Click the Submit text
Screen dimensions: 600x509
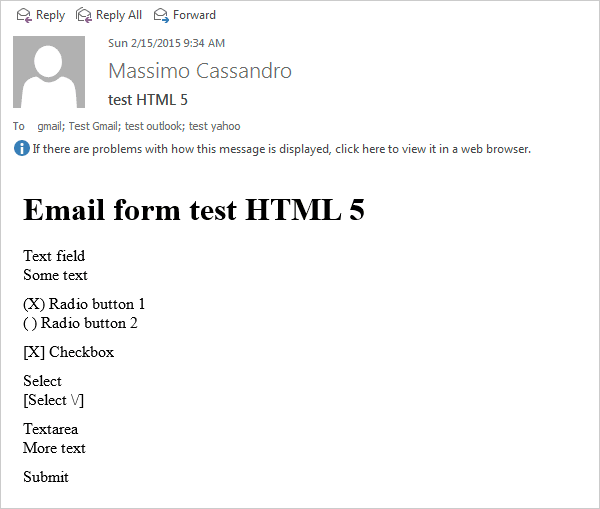[x=46, y=477]
